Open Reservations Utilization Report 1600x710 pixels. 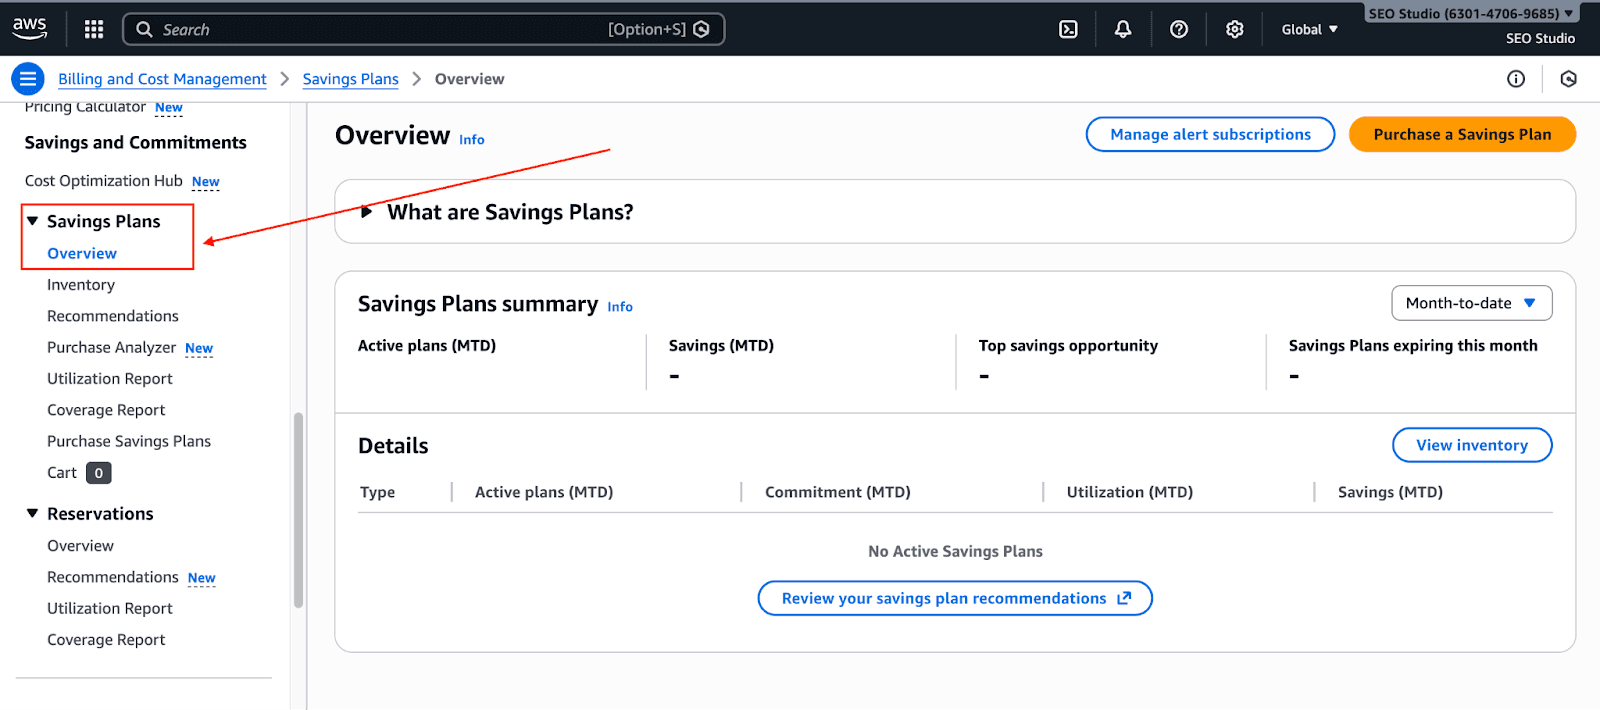(110, 608)
